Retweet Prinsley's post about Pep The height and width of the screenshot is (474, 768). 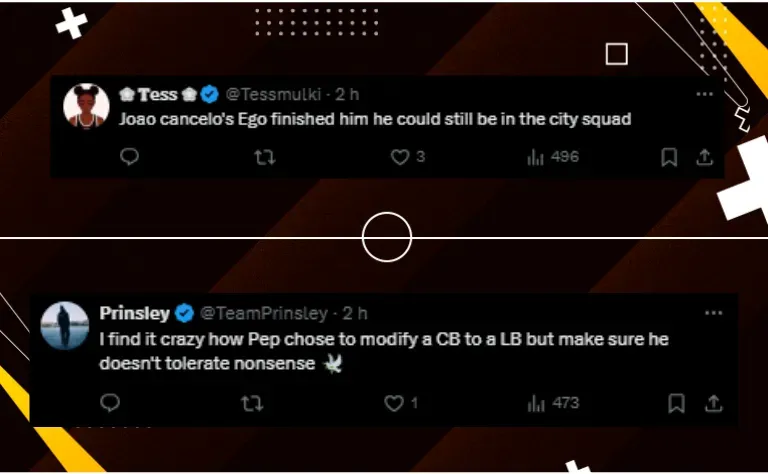click(x=254, y=403)
